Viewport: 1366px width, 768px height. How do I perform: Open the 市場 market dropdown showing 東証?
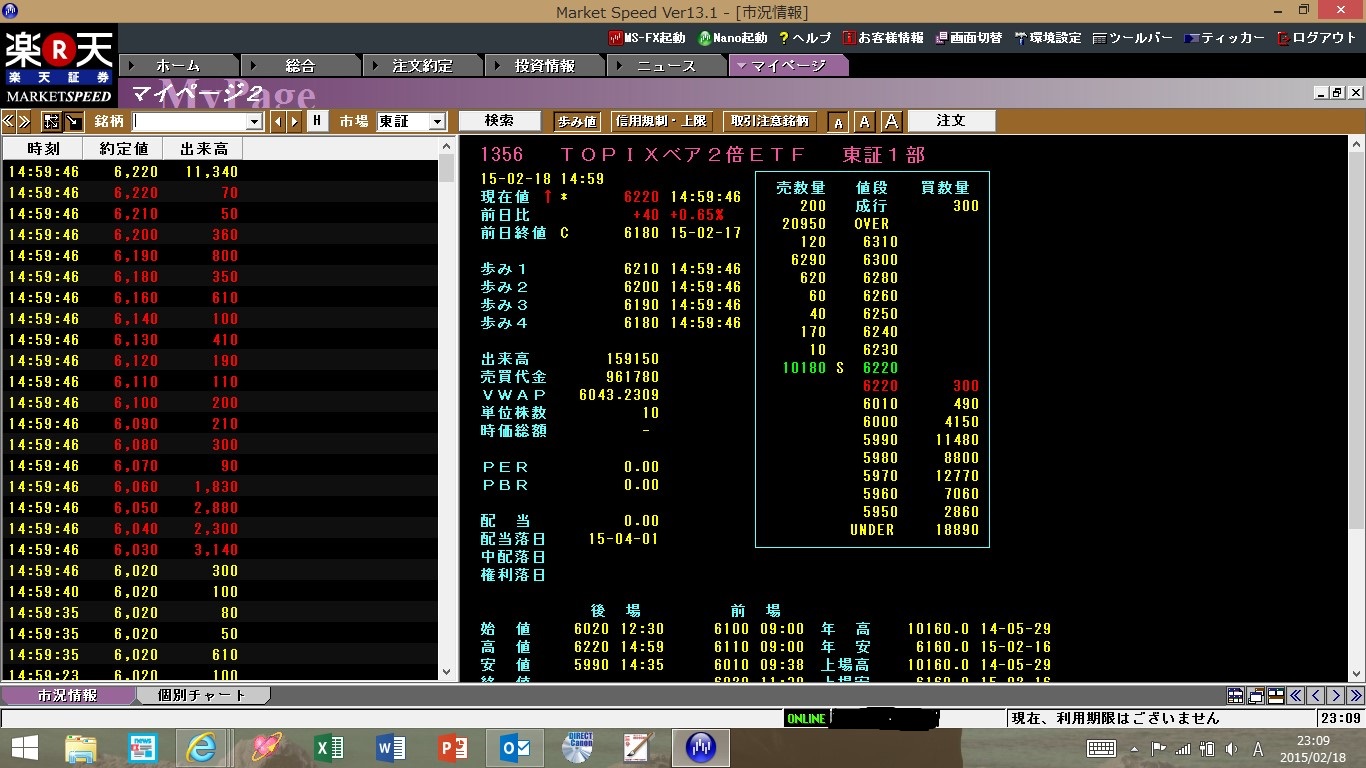pyautogui.click(x=436, y=122)
